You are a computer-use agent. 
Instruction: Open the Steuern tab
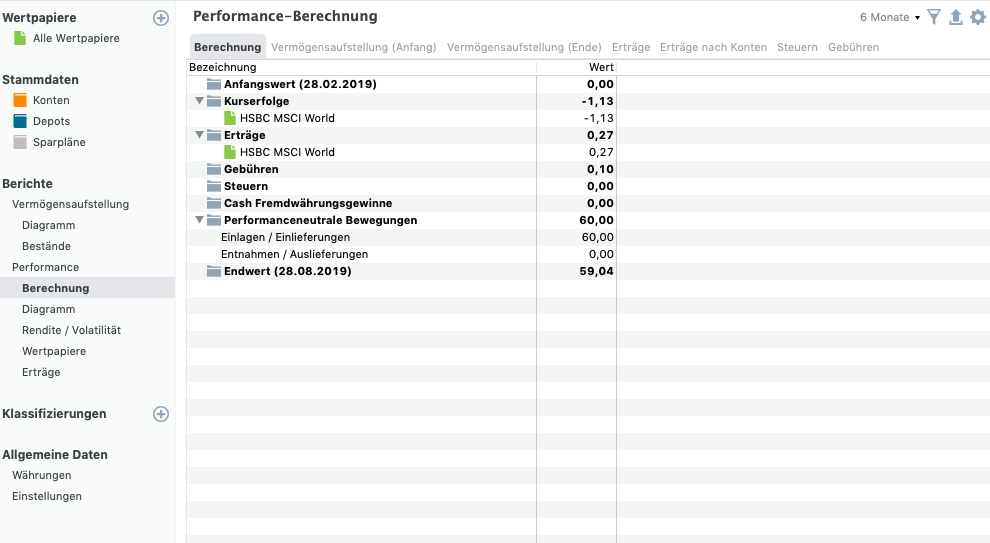(797, 47)
